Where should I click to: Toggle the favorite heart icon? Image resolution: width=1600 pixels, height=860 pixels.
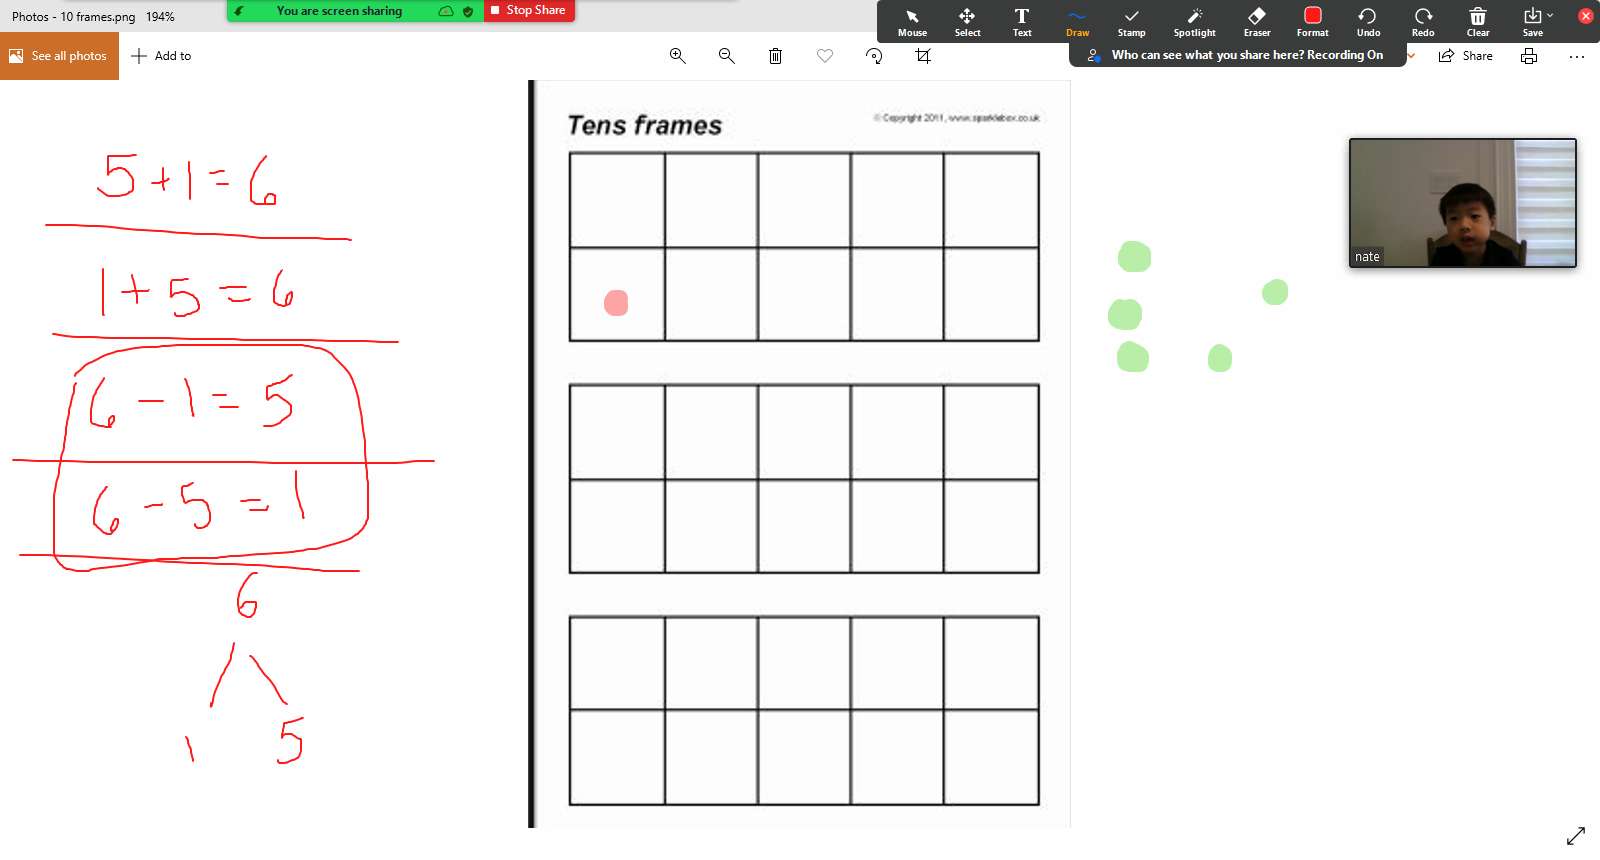pyautogui.click(x=825, y=56)
